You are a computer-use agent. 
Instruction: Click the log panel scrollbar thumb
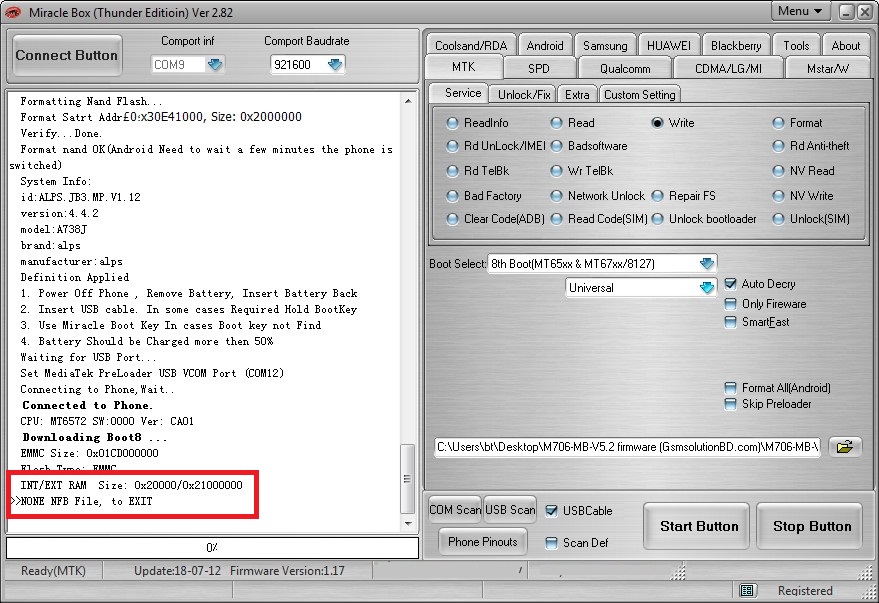point(408,479)
